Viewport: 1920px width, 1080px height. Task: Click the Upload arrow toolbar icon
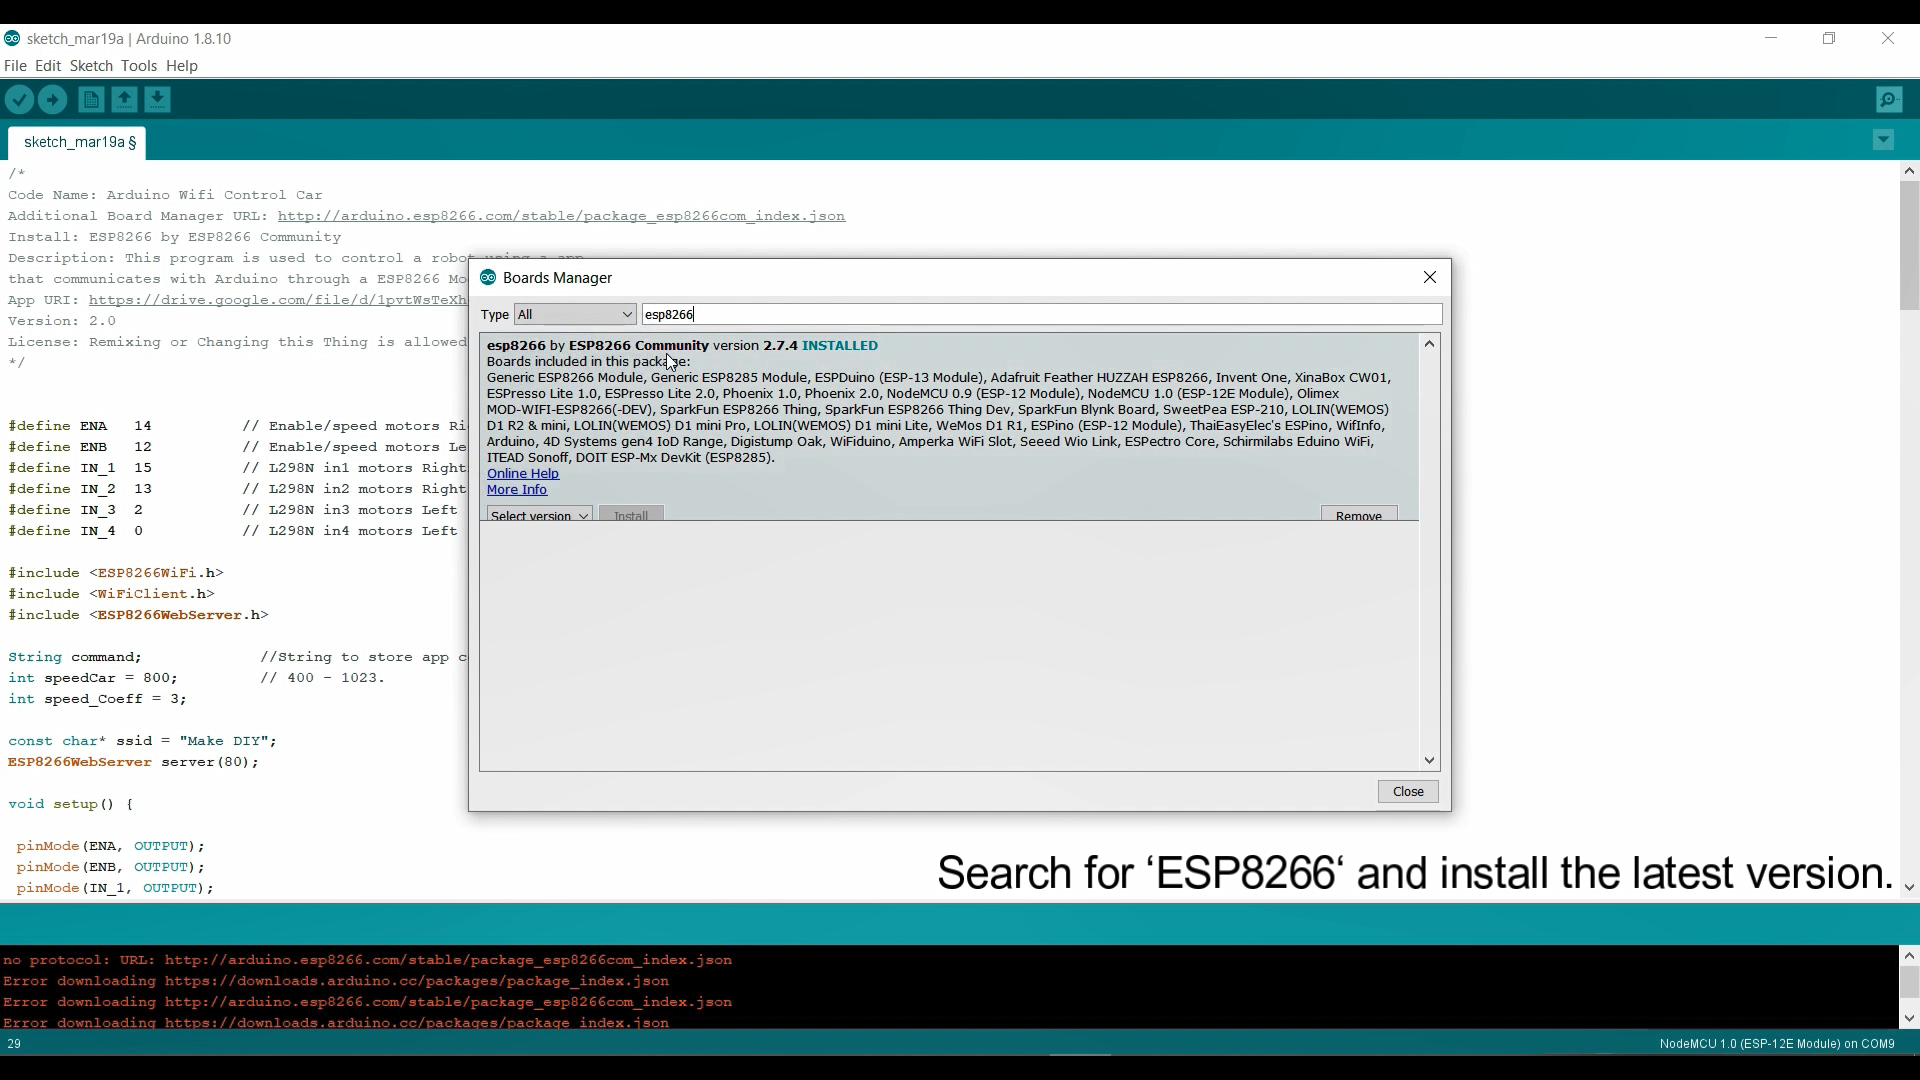[52, 99]
